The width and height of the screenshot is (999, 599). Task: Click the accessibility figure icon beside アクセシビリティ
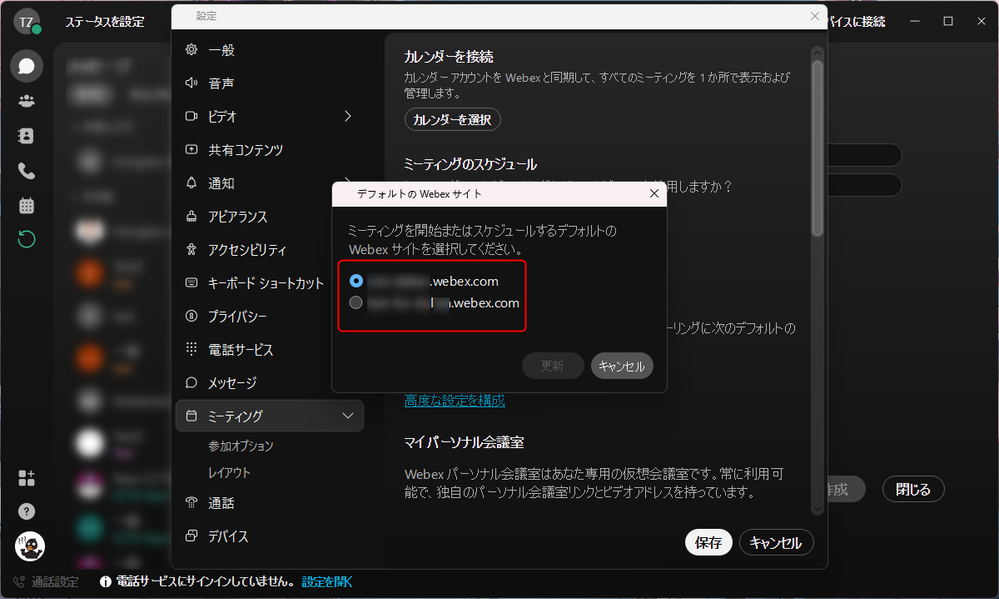[191, 249]
